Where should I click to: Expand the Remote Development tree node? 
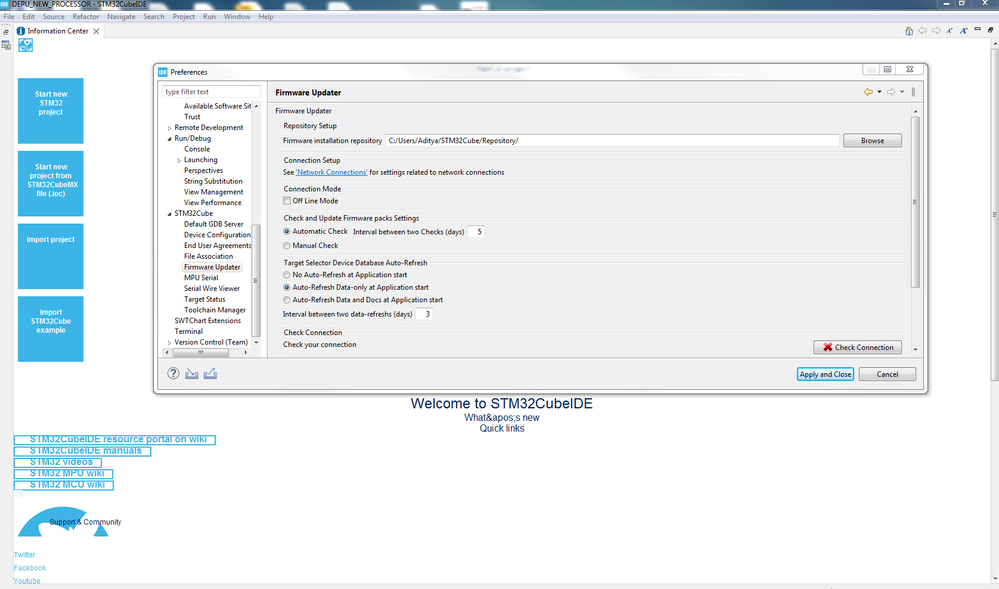(169, 128)
